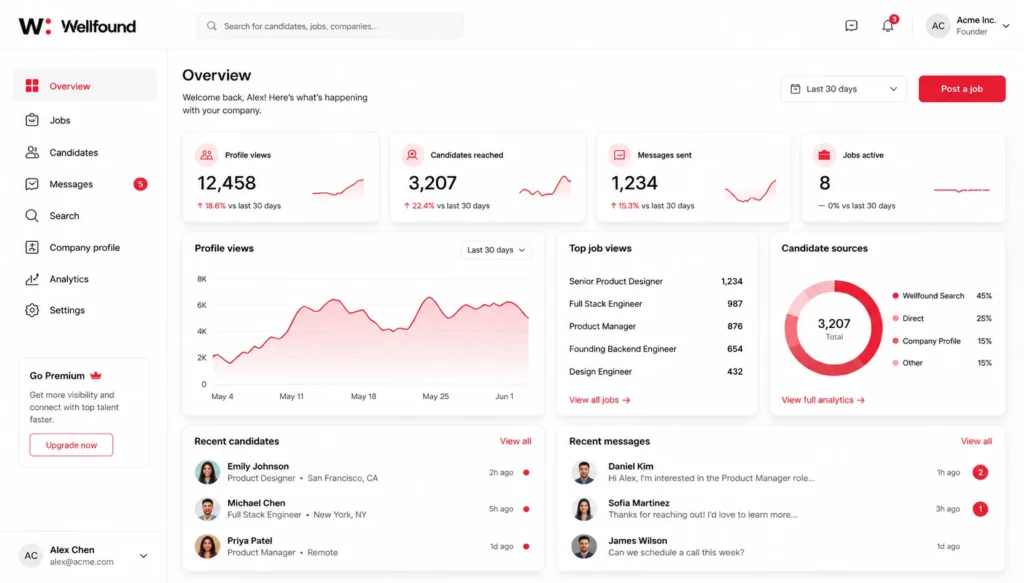Click the Candidates people icon in sidebar
1024x583 pixels.
32,152
